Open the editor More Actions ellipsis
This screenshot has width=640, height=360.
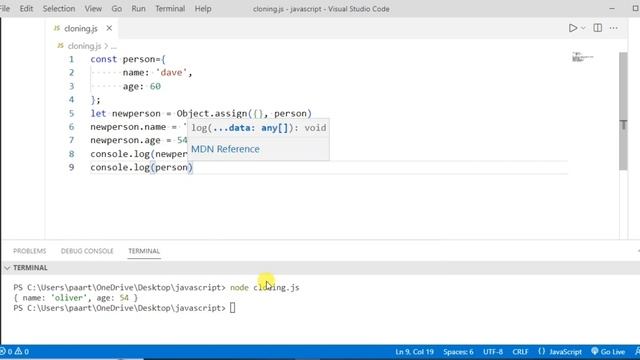pos(613,28)
